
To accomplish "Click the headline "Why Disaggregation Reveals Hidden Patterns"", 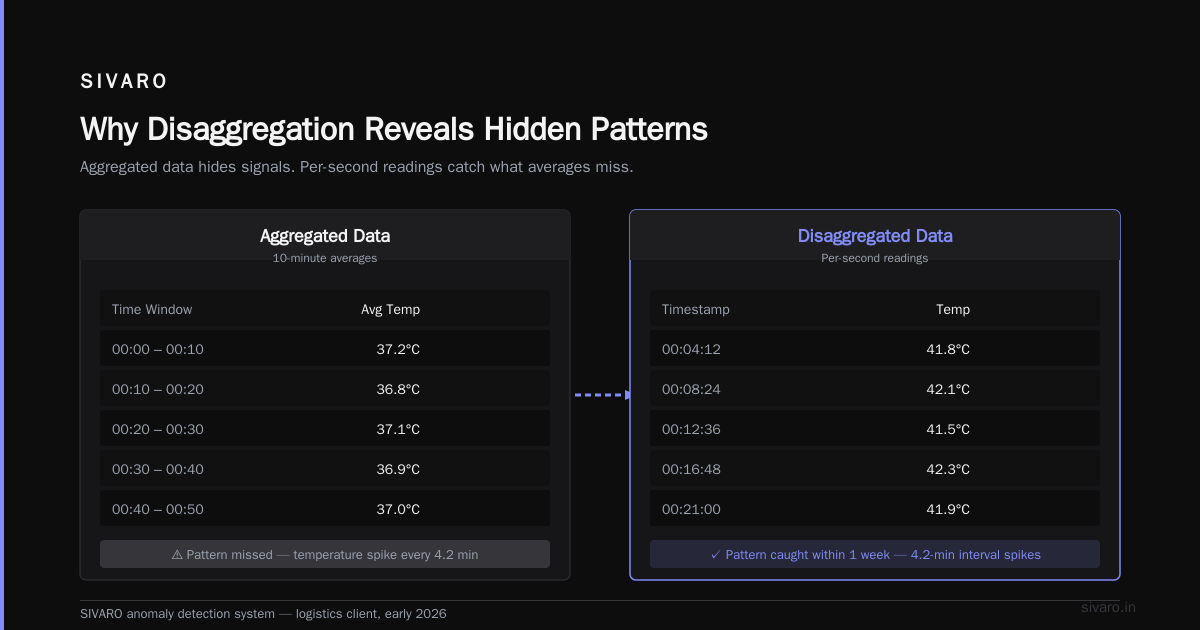I will pos(394,129).
